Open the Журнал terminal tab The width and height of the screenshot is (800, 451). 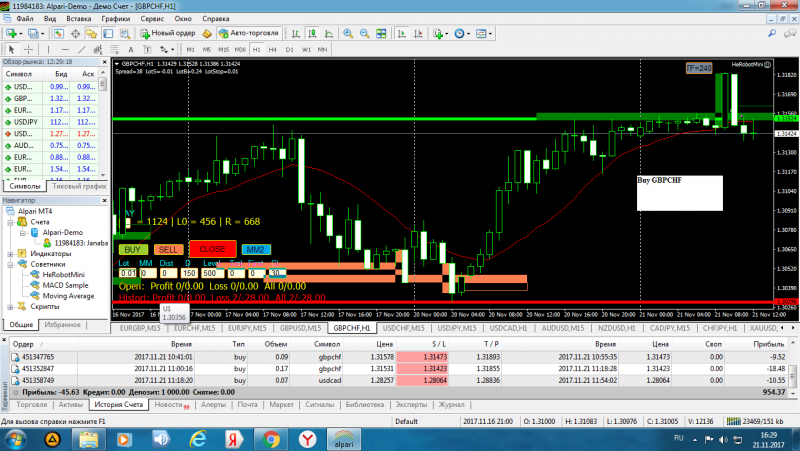click(452, 405)
